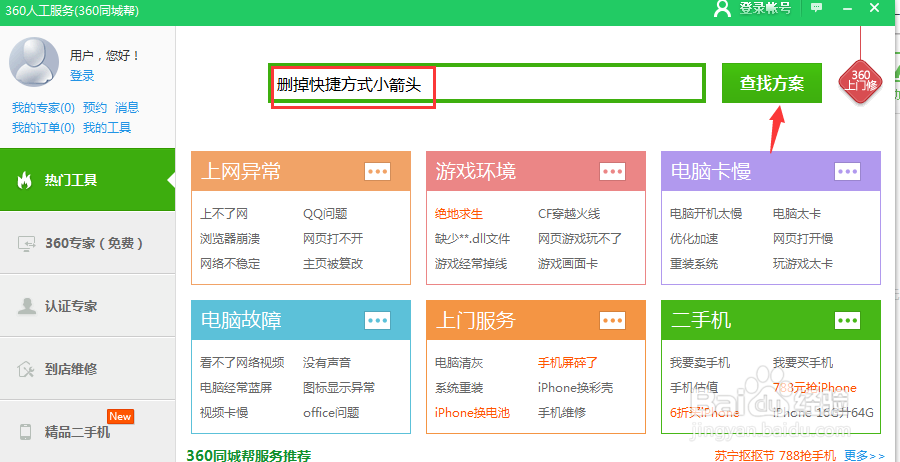The image size is (900, 462).
Task: Select office问题 entry
Action: tap(331, 413)
